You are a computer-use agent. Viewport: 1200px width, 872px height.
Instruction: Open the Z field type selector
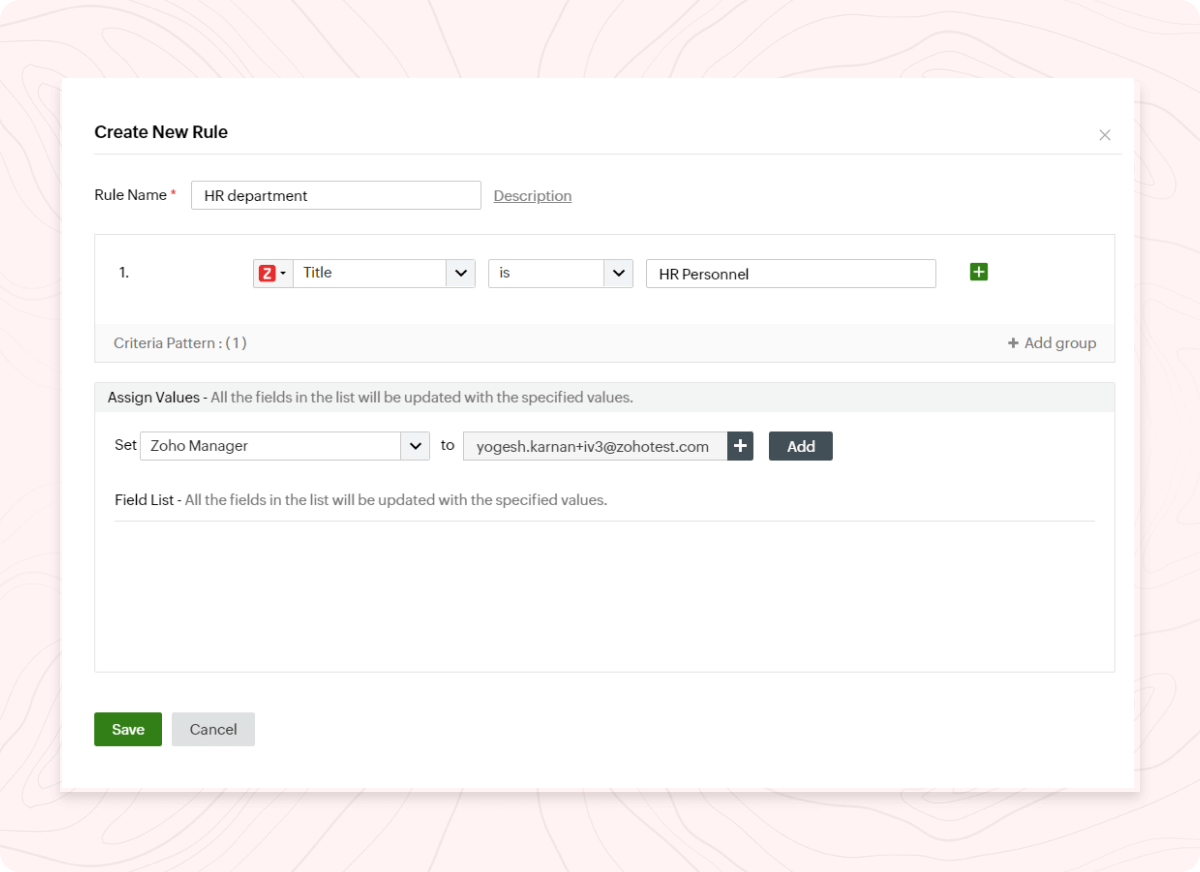(x=271, y=272)
